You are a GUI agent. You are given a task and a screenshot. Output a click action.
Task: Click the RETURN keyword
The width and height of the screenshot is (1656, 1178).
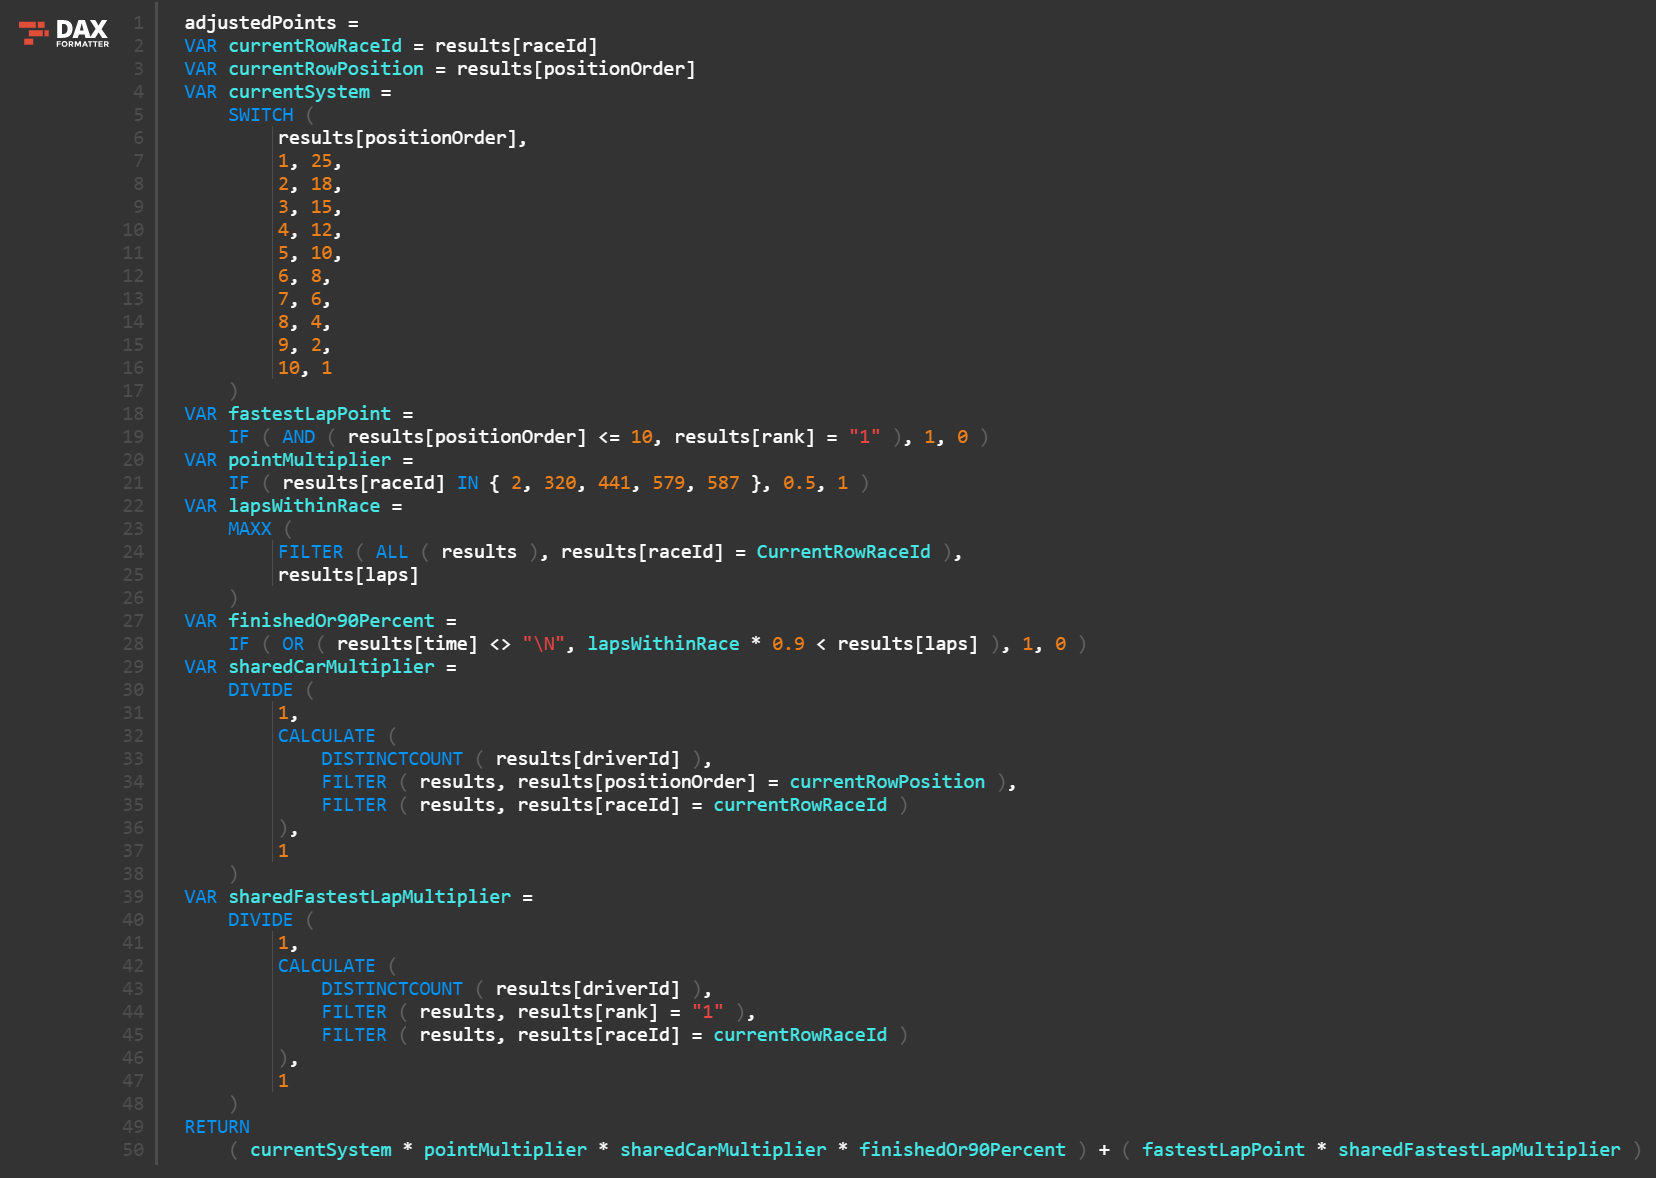(x=217, y=1127)
